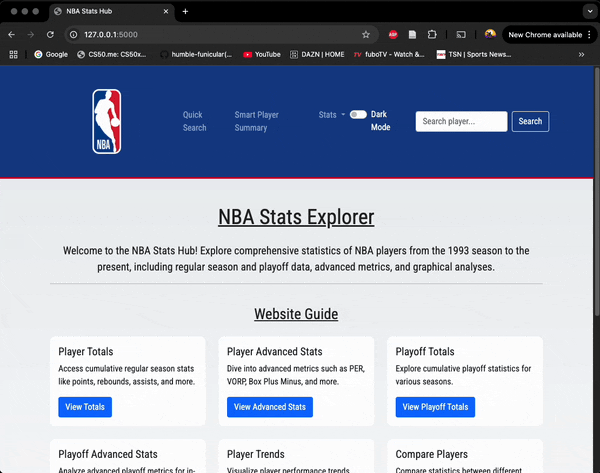Click the NBA logo in the navbar
600x473 pixels.
pyautogui.click(x=107, y=121)
